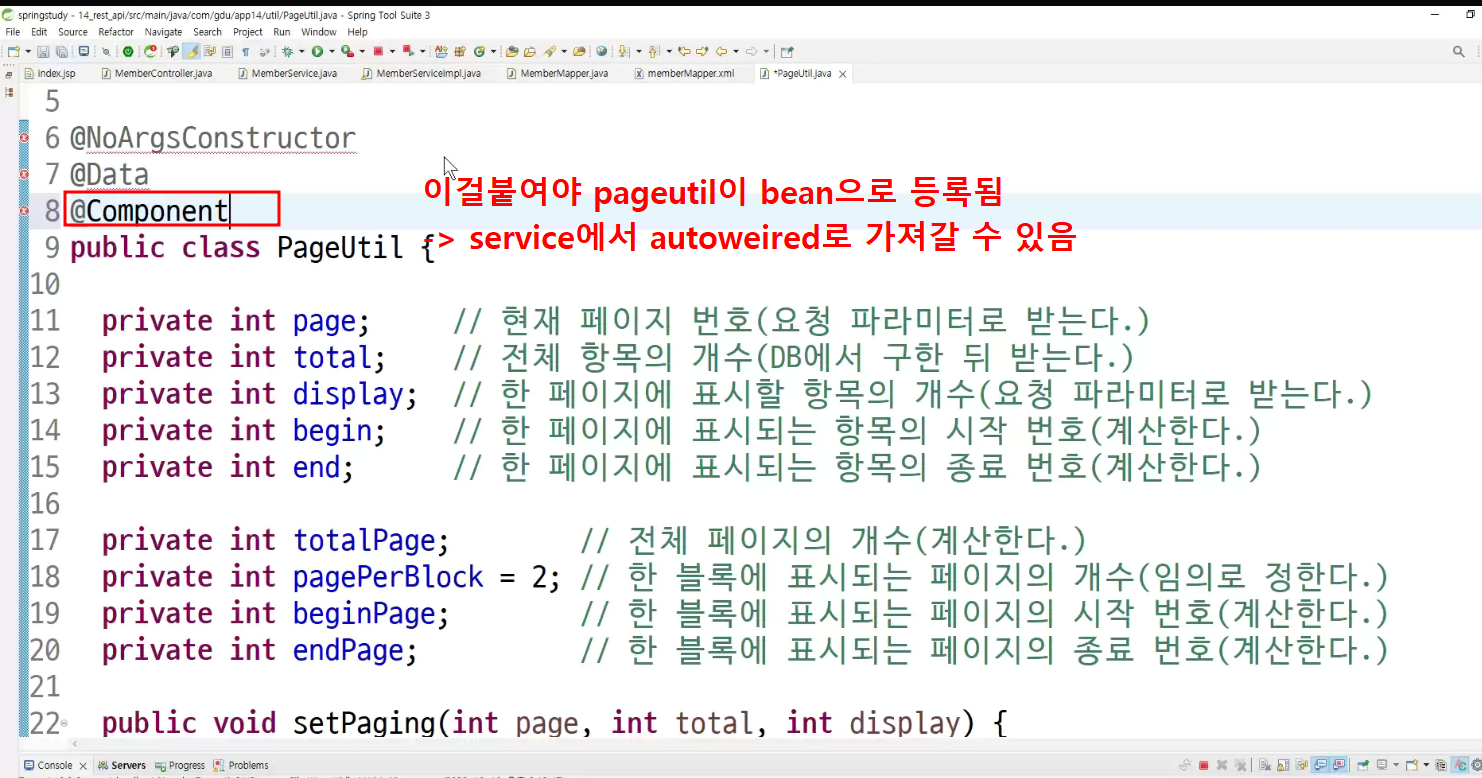Open the Next Annotation dropdown arrow

pyautogui.click(x=638, y=51)
